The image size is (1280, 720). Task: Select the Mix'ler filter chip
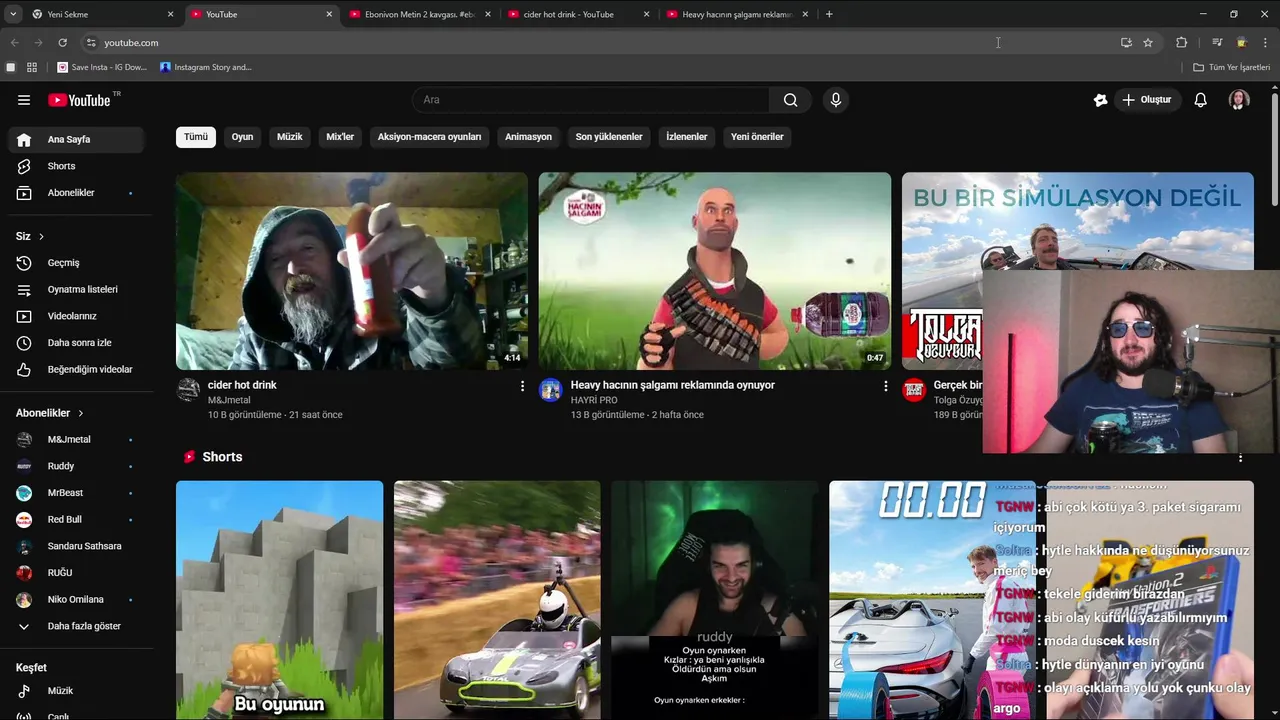[x=340, y=137]
